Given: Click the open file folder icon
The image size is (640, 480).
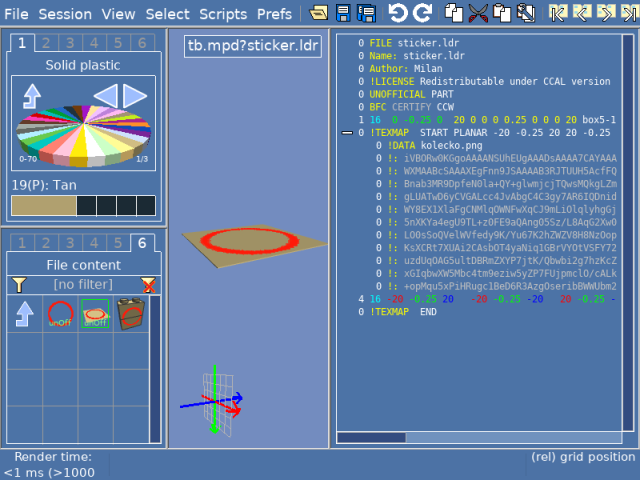Looking at the screenshot, I should [x=319, y=13].
